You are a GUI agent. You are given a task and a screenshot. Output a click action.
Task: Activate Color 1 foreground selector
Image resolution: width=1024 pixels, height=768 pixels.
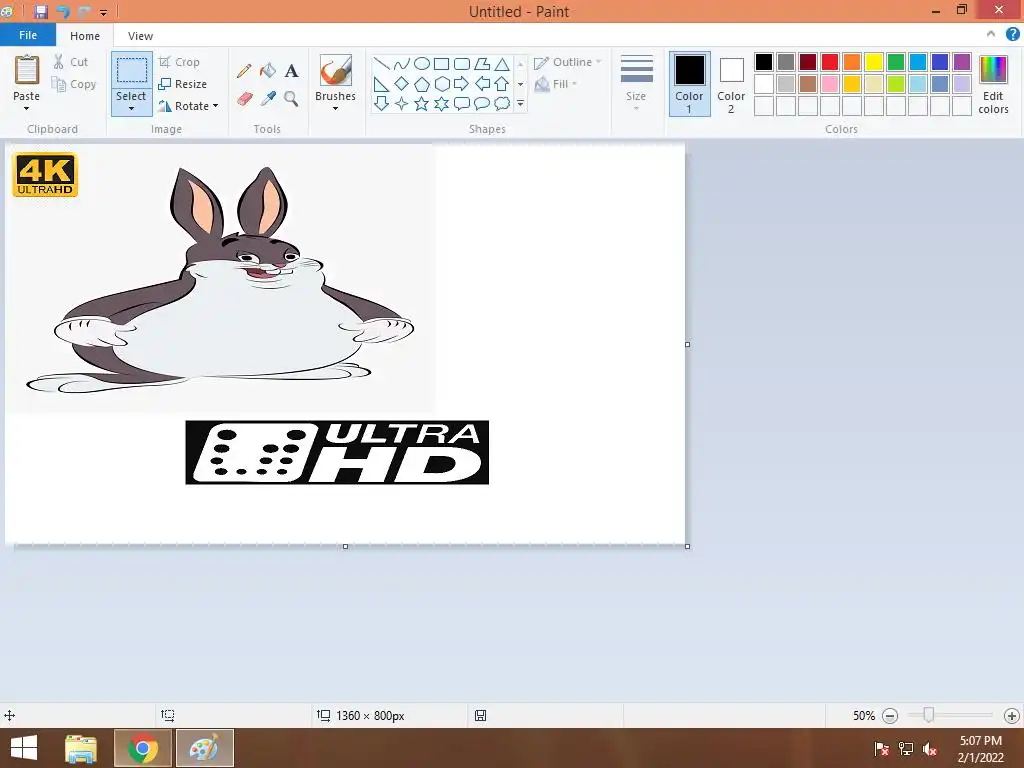[x=690, y=84]
